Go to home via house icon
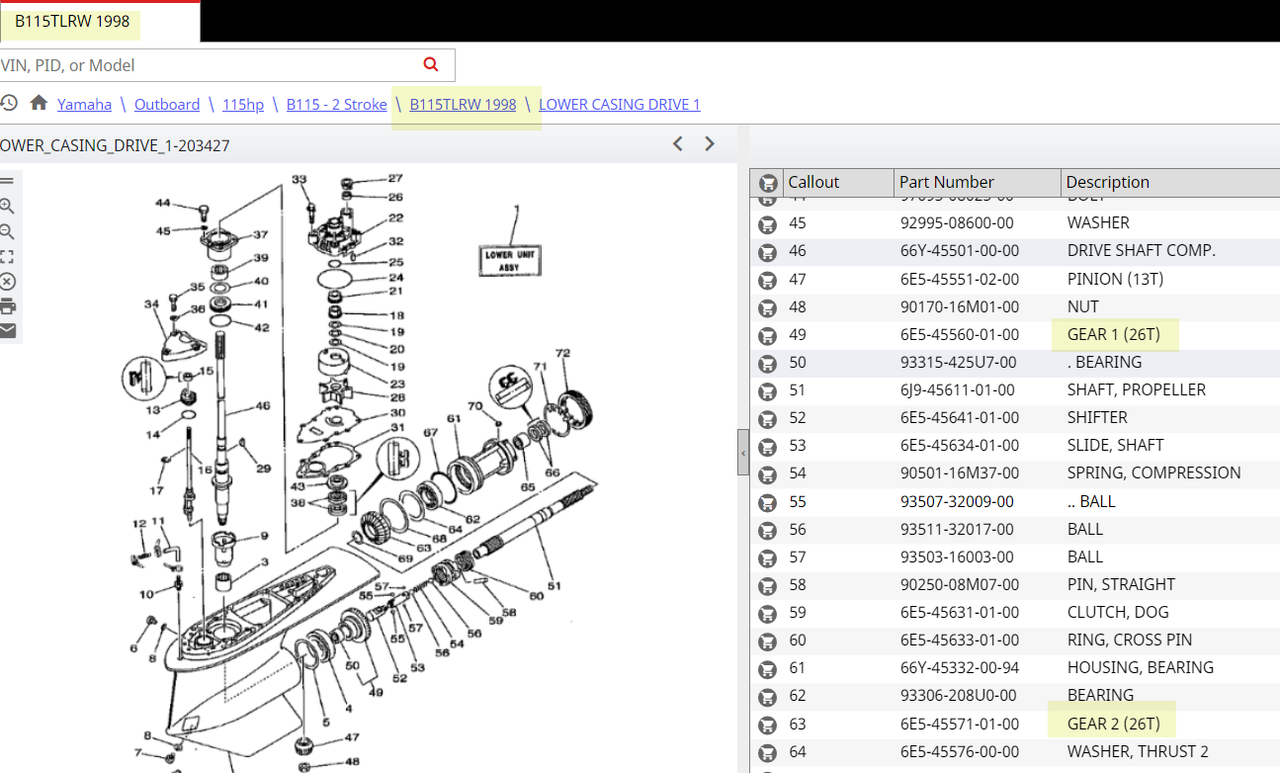The image size is (1280, 773). (x=39, y=103)
